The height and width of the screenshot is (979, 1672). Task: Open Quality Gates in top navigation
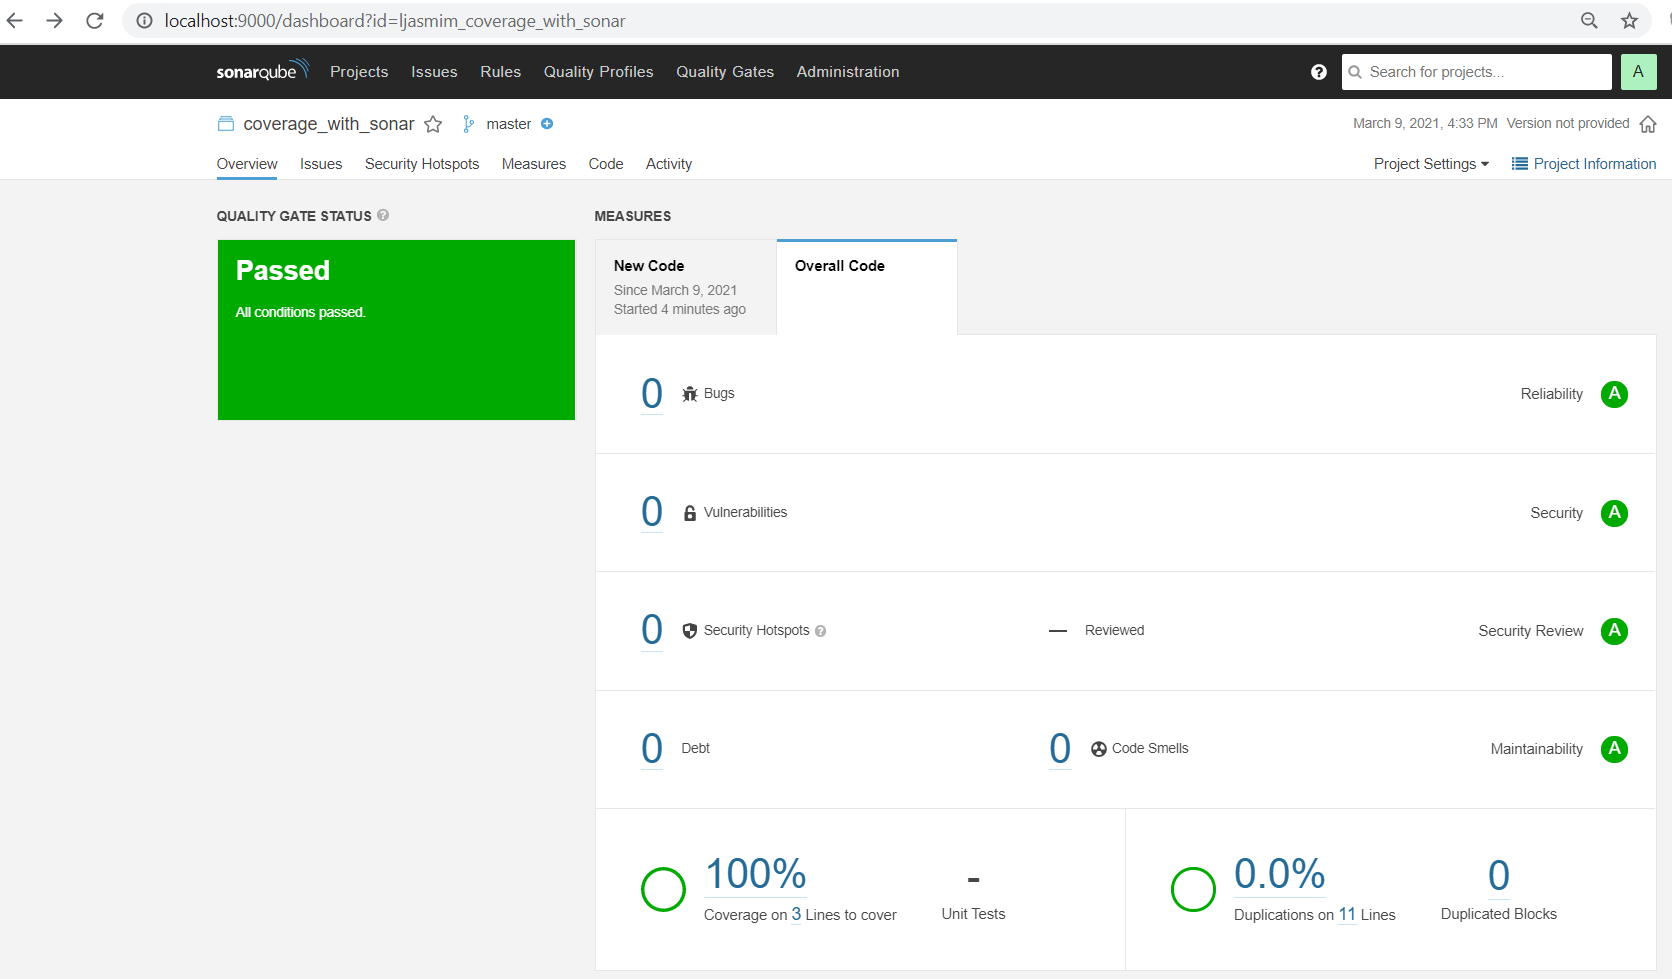[x=725, y=72]
